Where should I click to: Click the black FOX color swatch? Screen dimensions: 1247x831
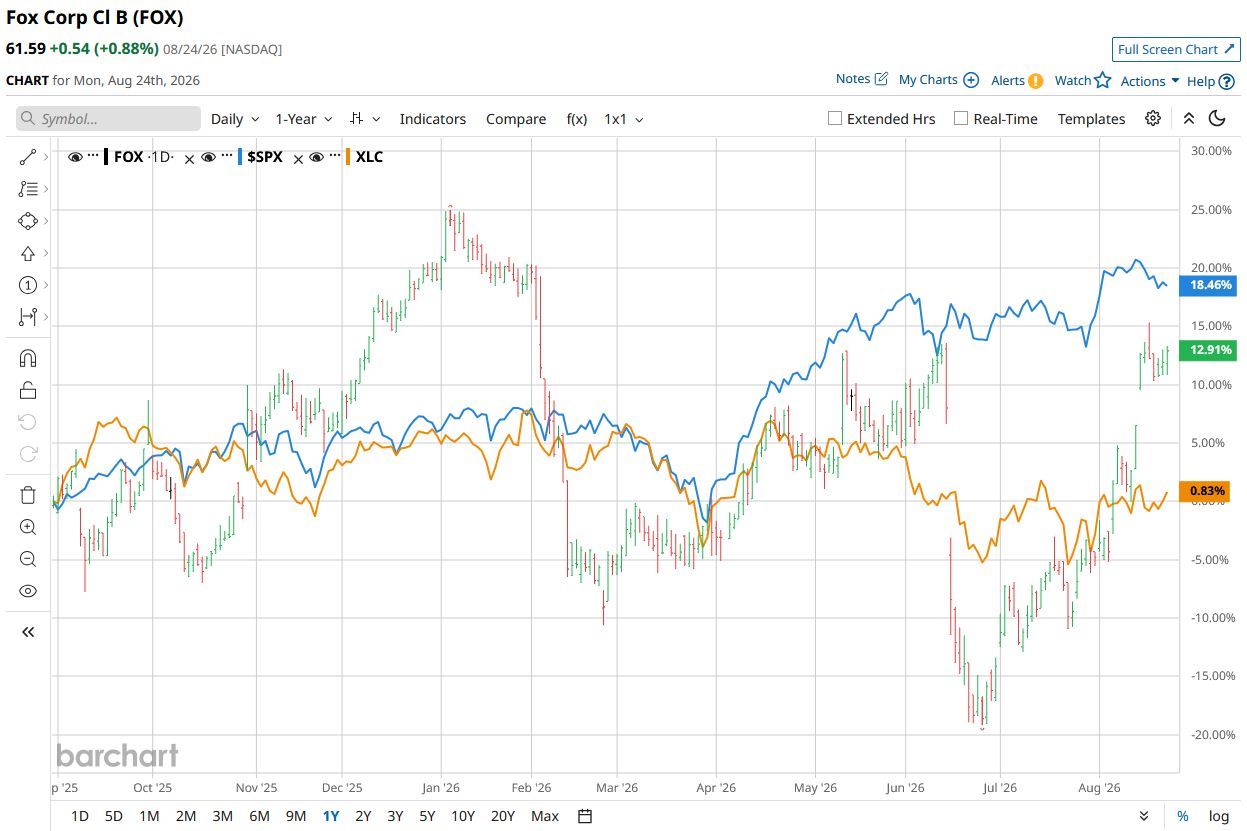pyautogui.click(x=106, y=157)
